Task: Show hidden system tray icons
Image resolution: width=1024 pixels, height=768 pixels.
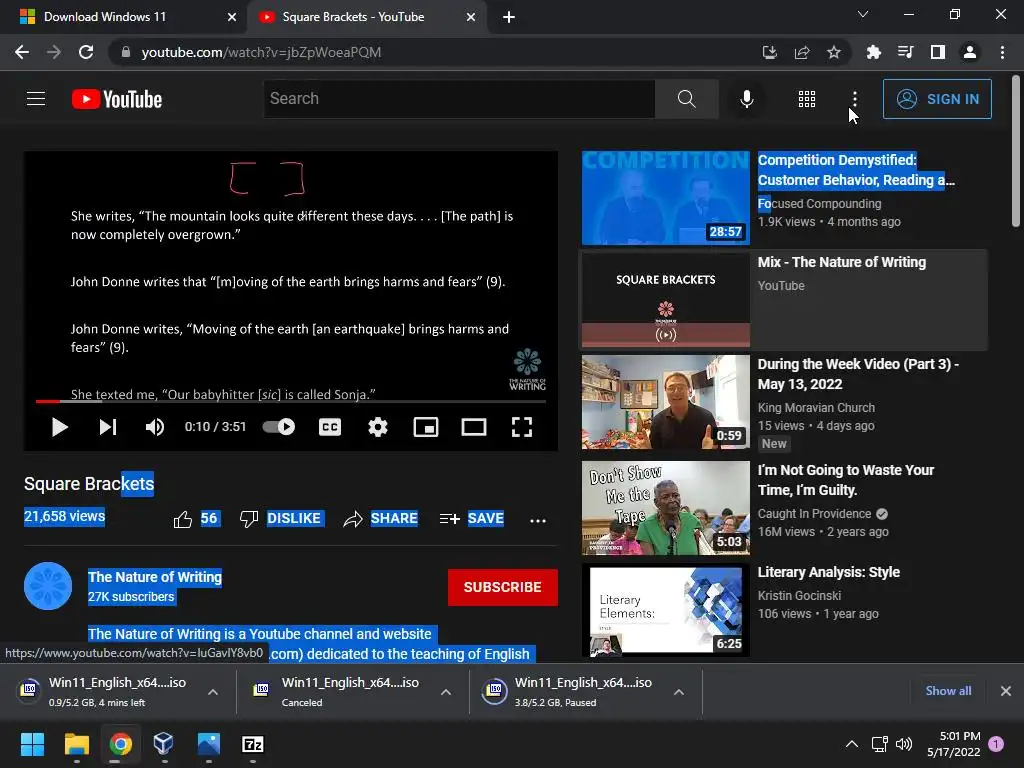Action: [x=852, y=744]
